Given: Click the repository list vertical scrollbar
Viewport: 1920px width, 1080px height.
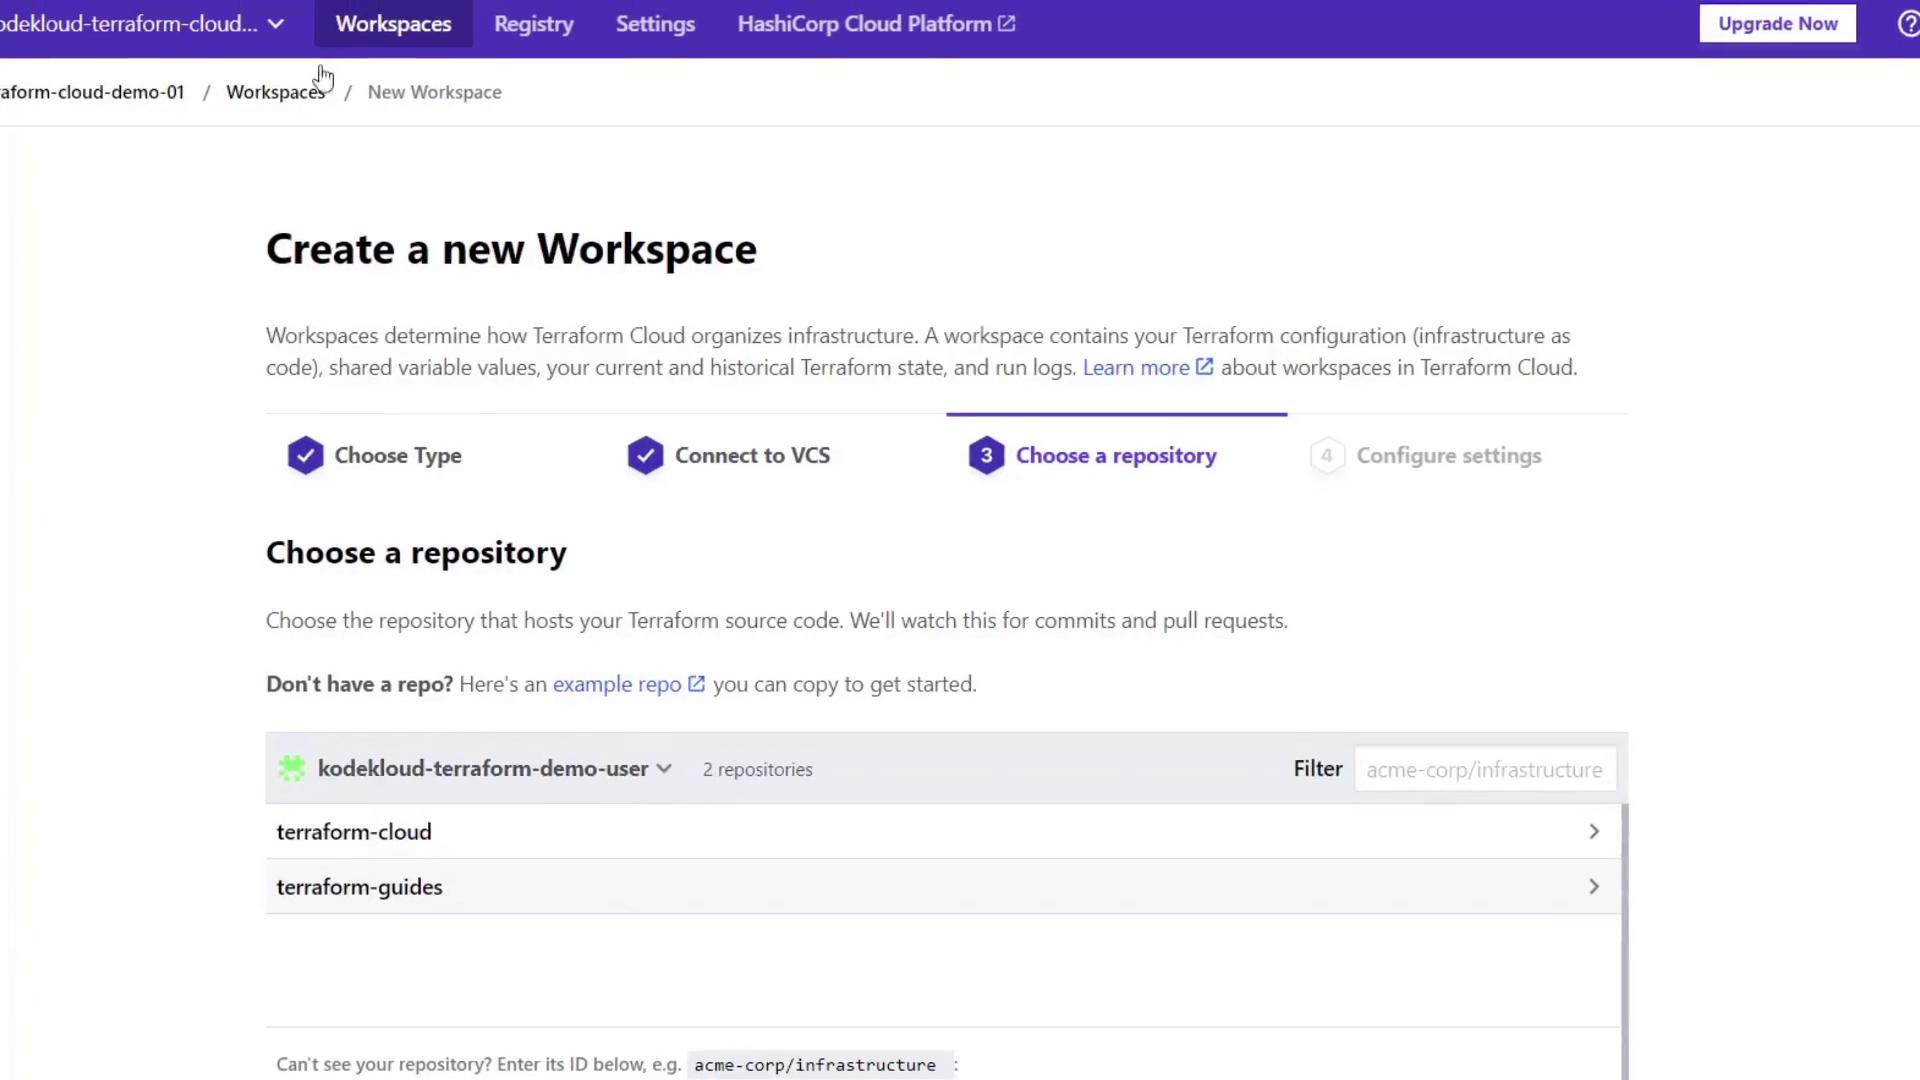Looking at the screenshot, I should coord(1624,940).
